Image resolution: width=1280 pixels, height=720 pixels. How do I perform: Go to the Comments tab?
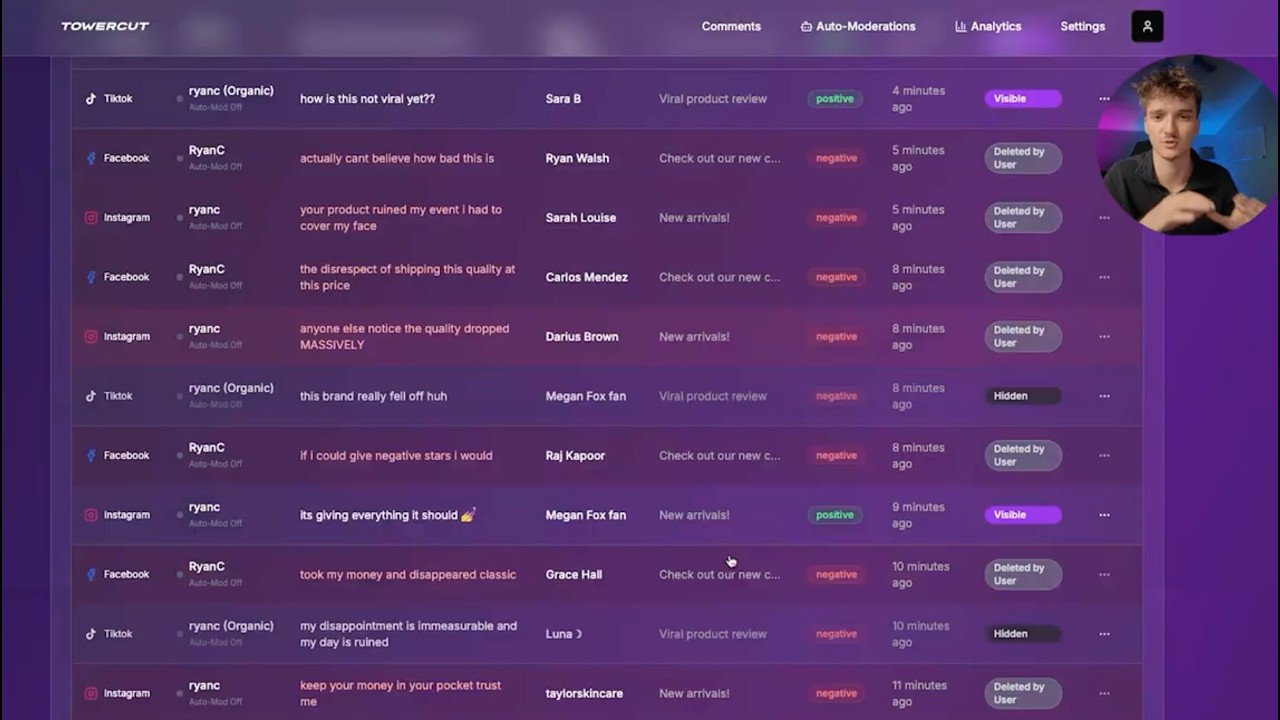tap(731, 27)
